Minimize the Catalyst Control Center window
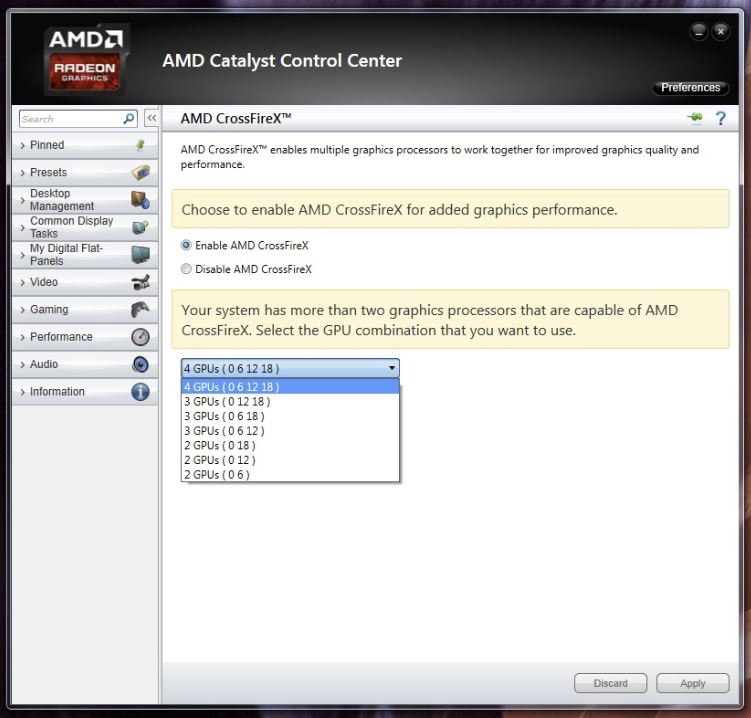751x718 pixels. tap(699, 32)
